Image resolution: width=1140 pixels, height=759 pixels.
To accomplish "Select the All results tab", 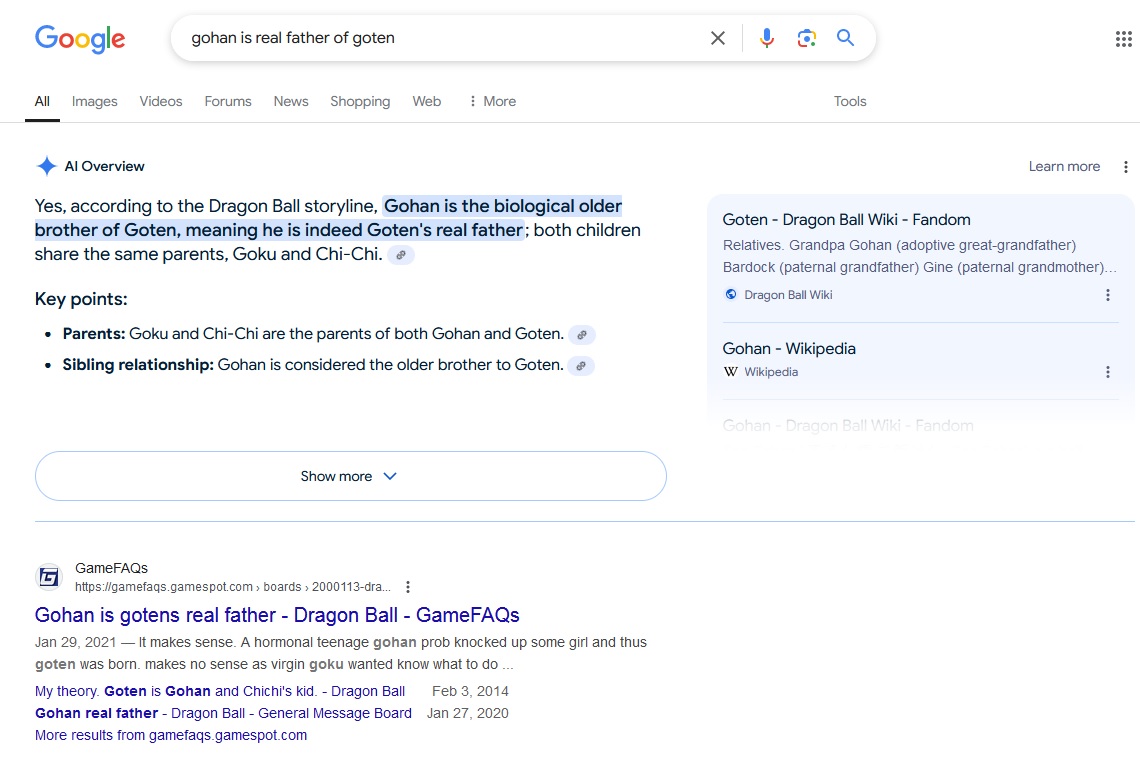I will pyautogui.click(x=42, y=102).
